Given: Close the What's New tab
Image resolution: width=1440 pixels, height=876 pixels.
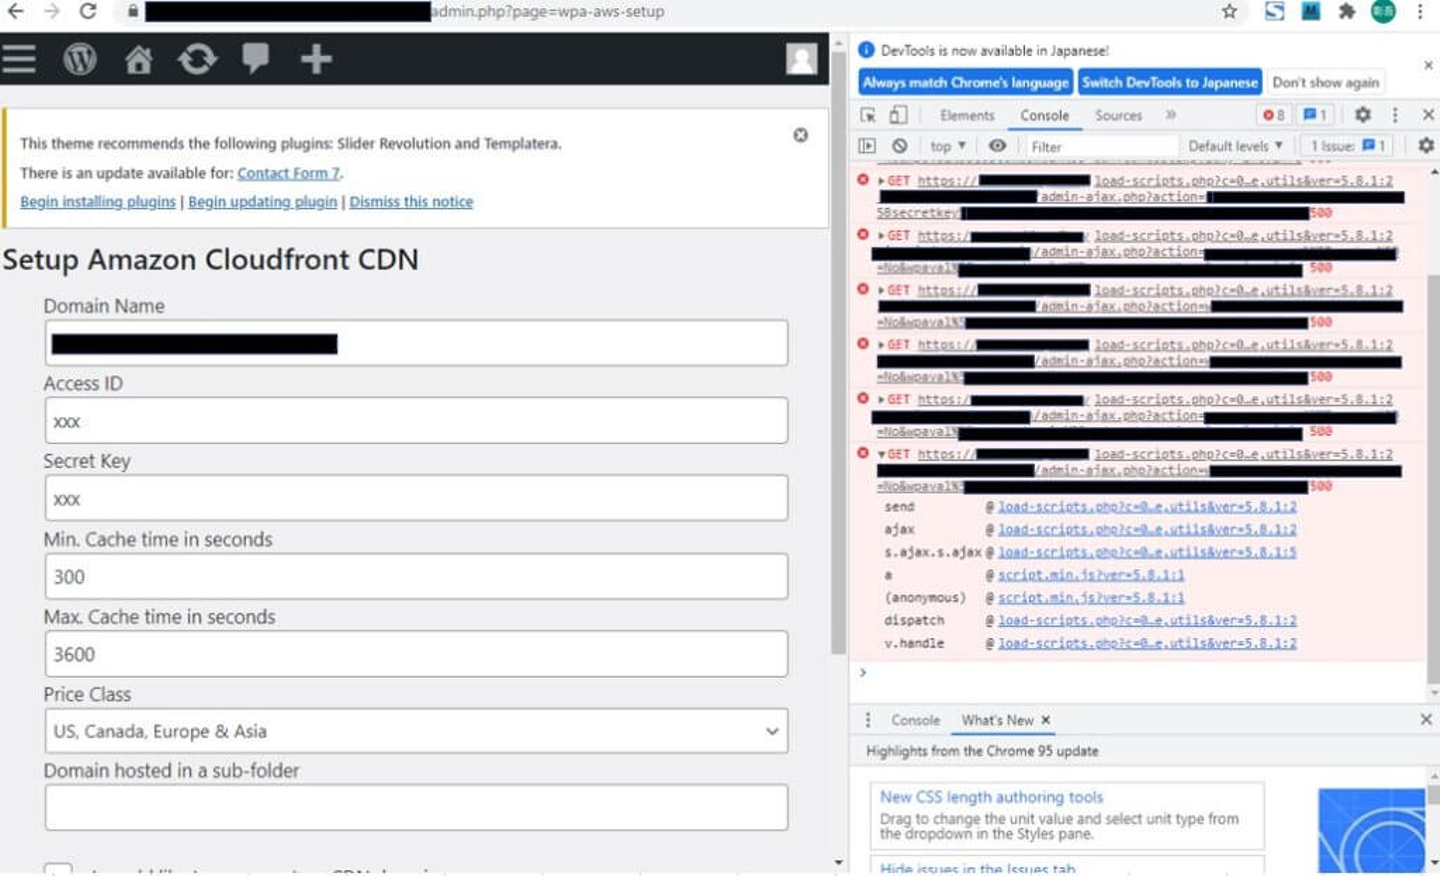Looking at the screenshot, I should 1046,720.
